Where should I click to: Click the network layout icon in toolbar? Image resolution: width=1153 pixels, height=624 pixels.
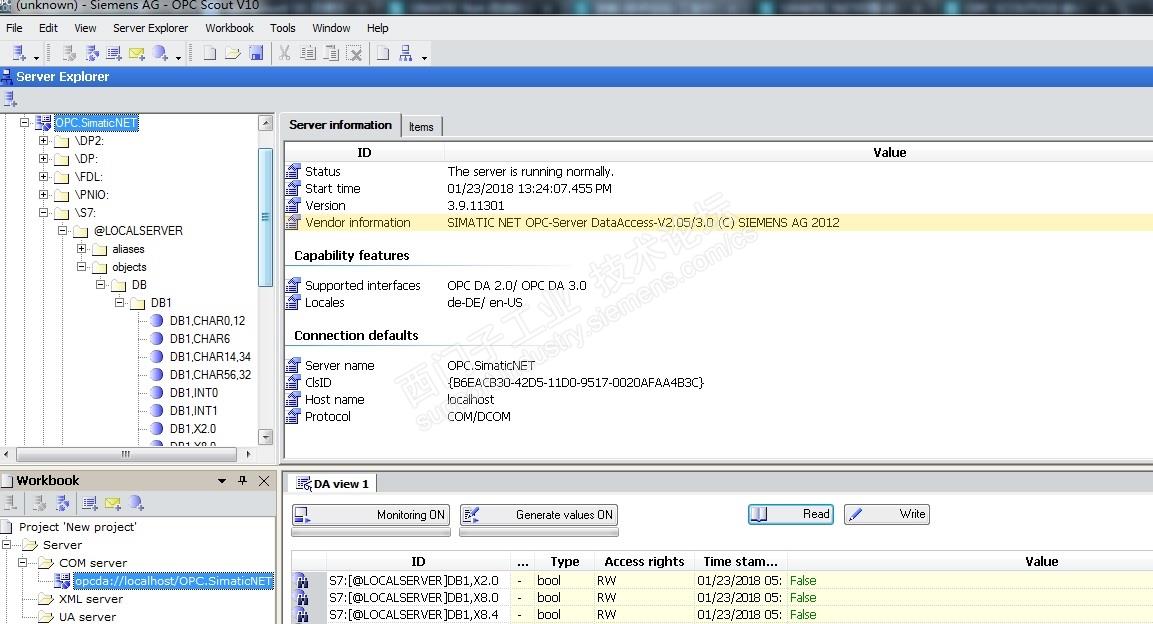406,54
